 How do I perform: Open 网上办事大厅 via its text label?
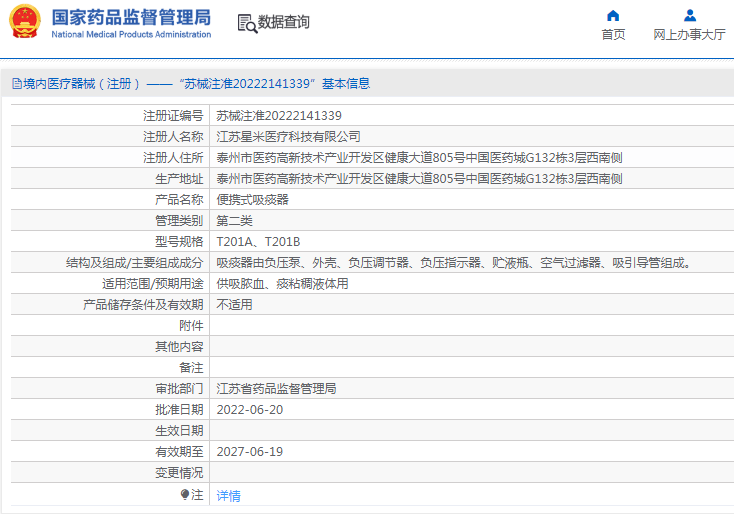[x=689, y=34]
